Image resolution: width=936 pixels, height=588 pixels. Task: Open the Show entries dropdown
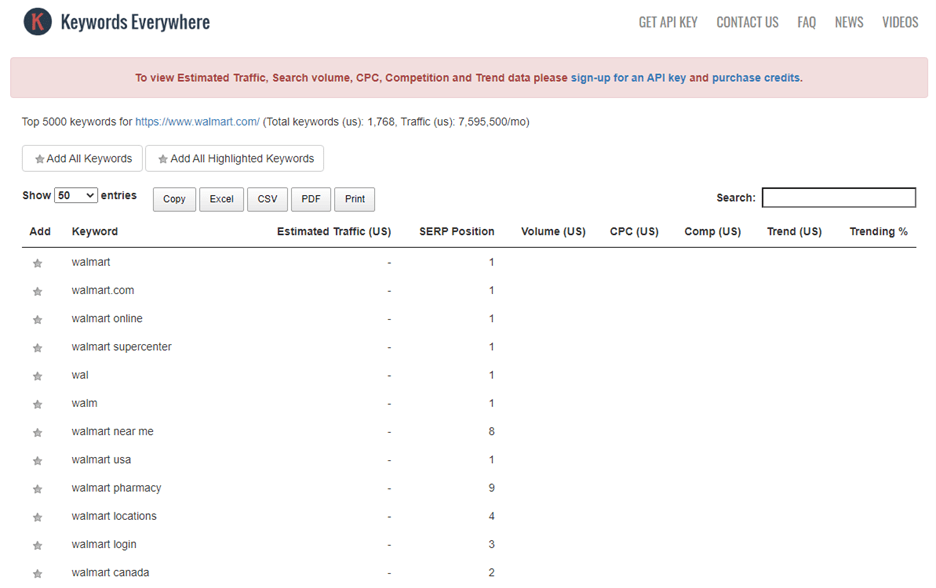pos(76,195)
